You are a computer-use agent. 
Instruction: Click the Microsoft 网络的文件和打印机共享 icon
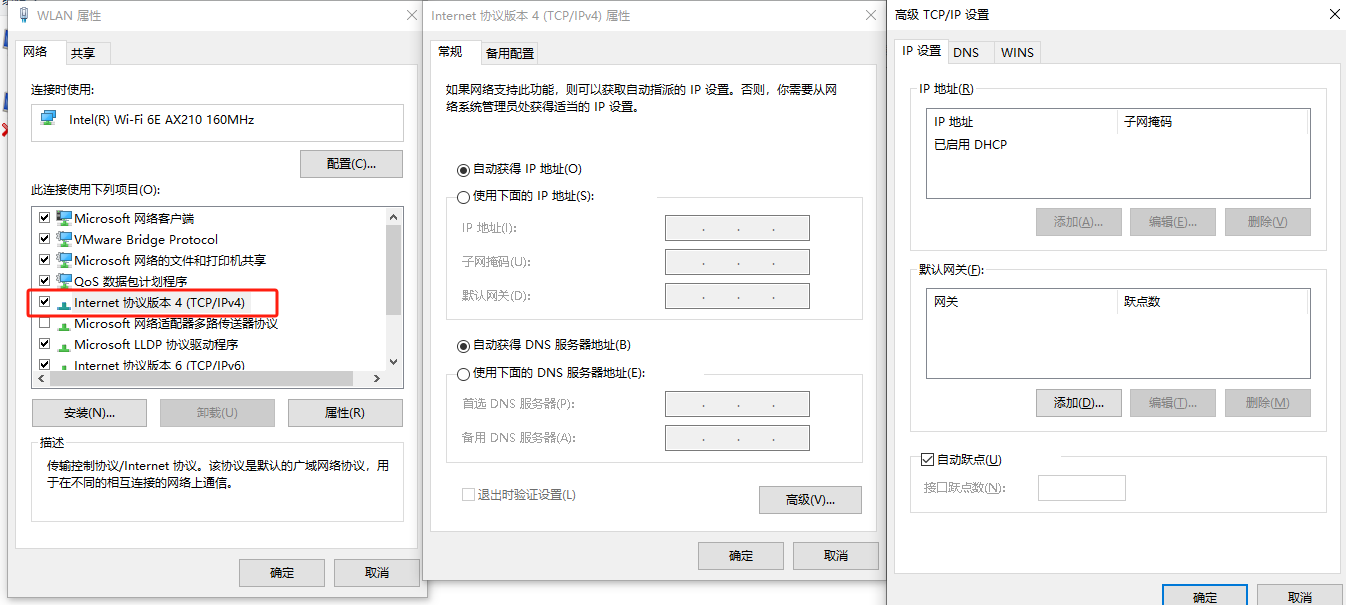click(x=64, y=260)
